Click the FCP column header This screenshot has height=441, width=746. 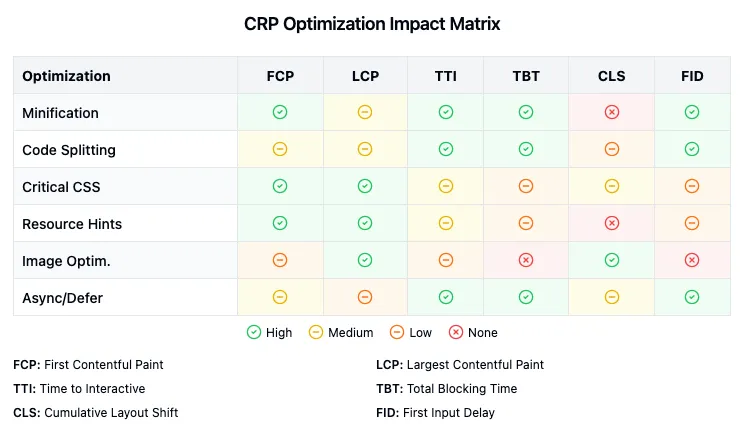(x=280, y=76)
